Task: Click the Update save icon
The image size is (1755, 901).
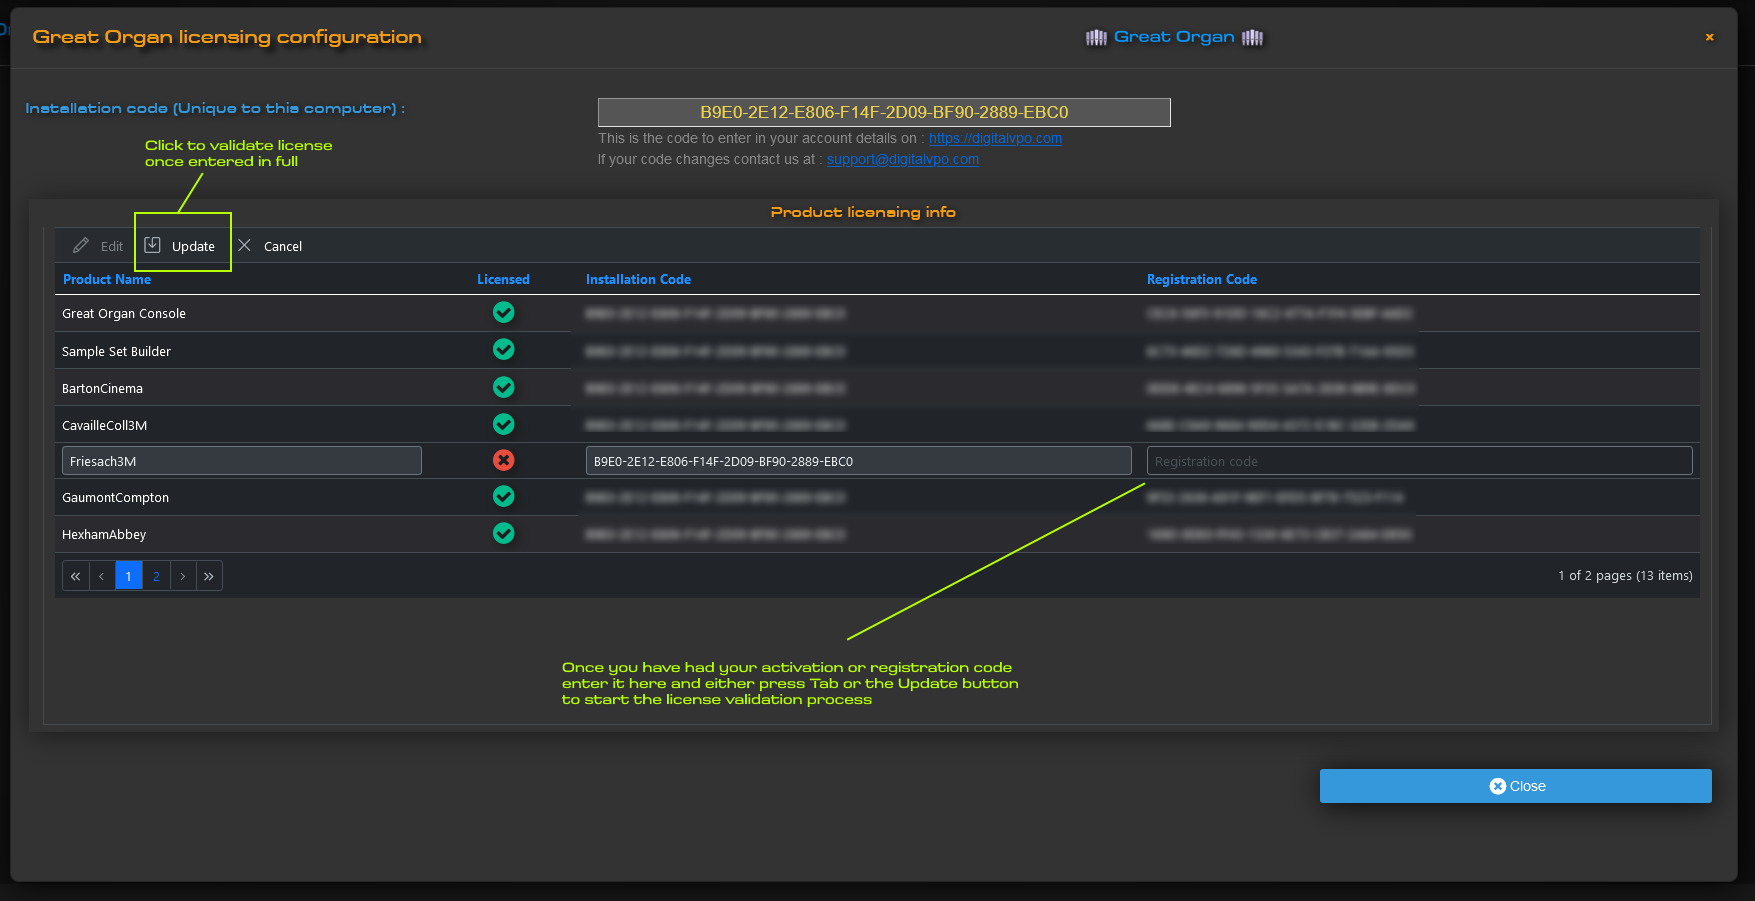Action: 152,245
